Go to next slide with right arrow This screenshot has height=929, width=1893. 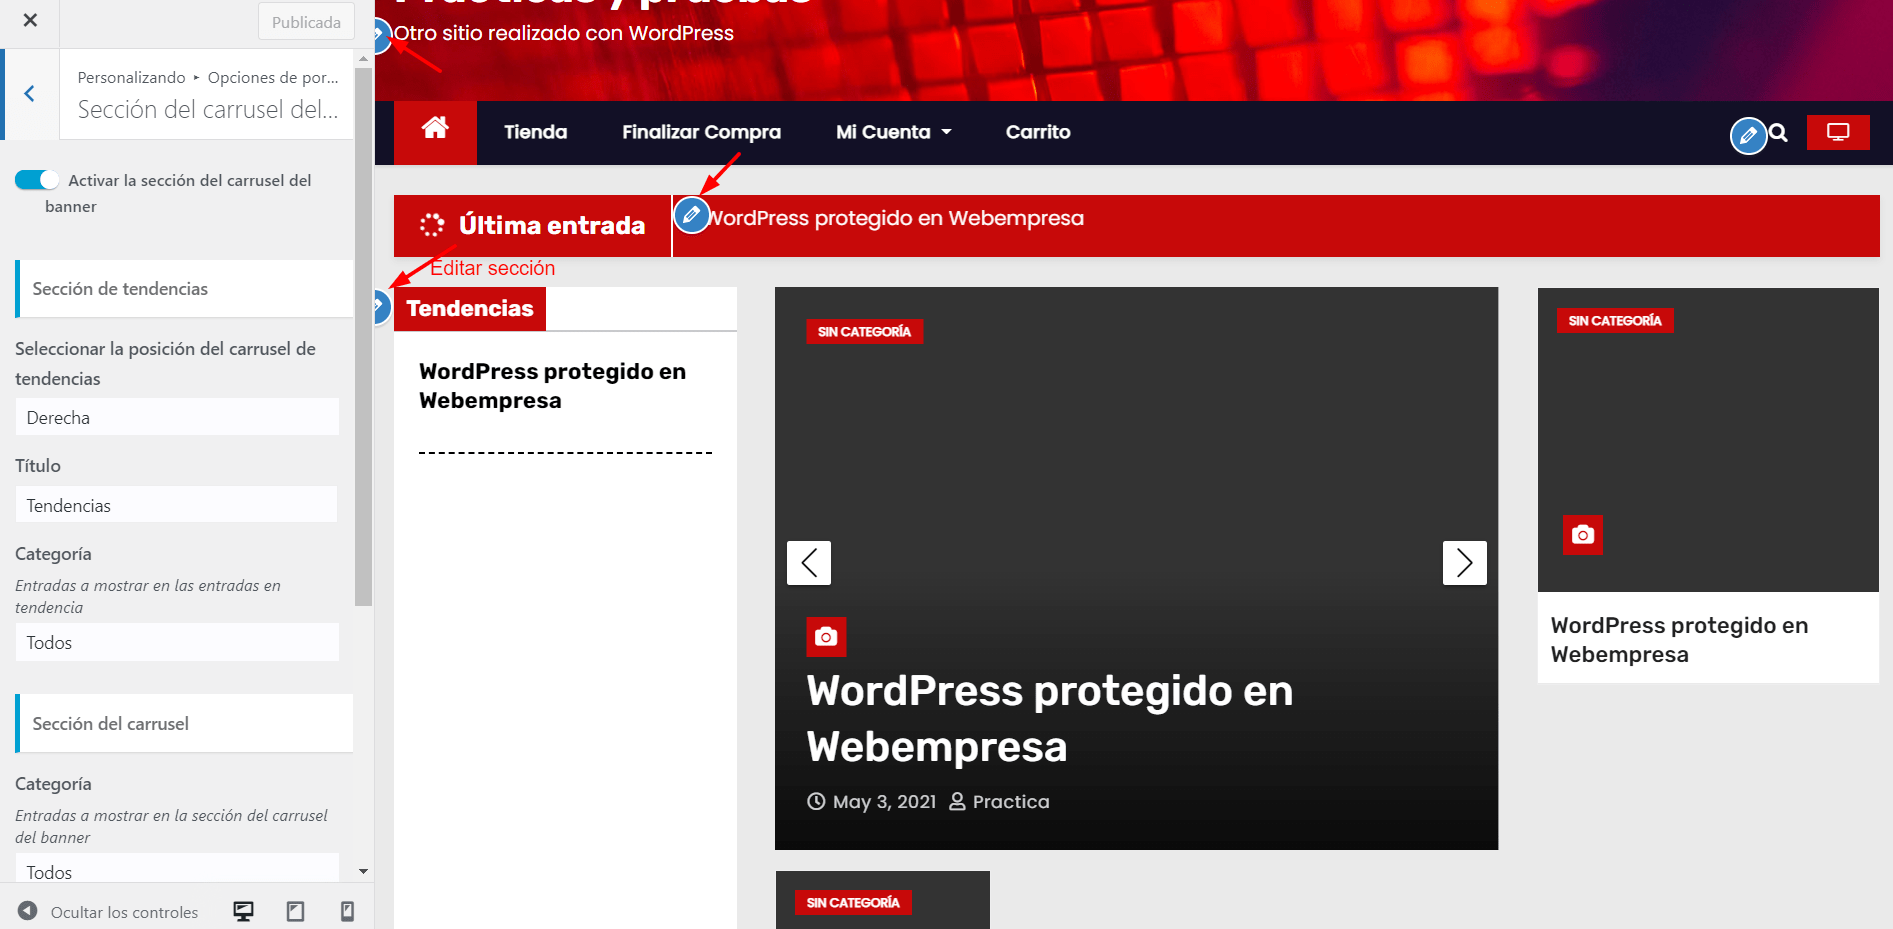coord(1464,563)
